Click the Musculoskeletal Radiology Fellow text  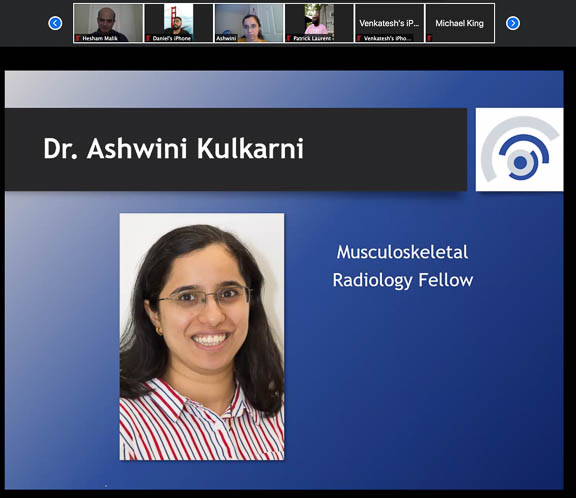403,266
